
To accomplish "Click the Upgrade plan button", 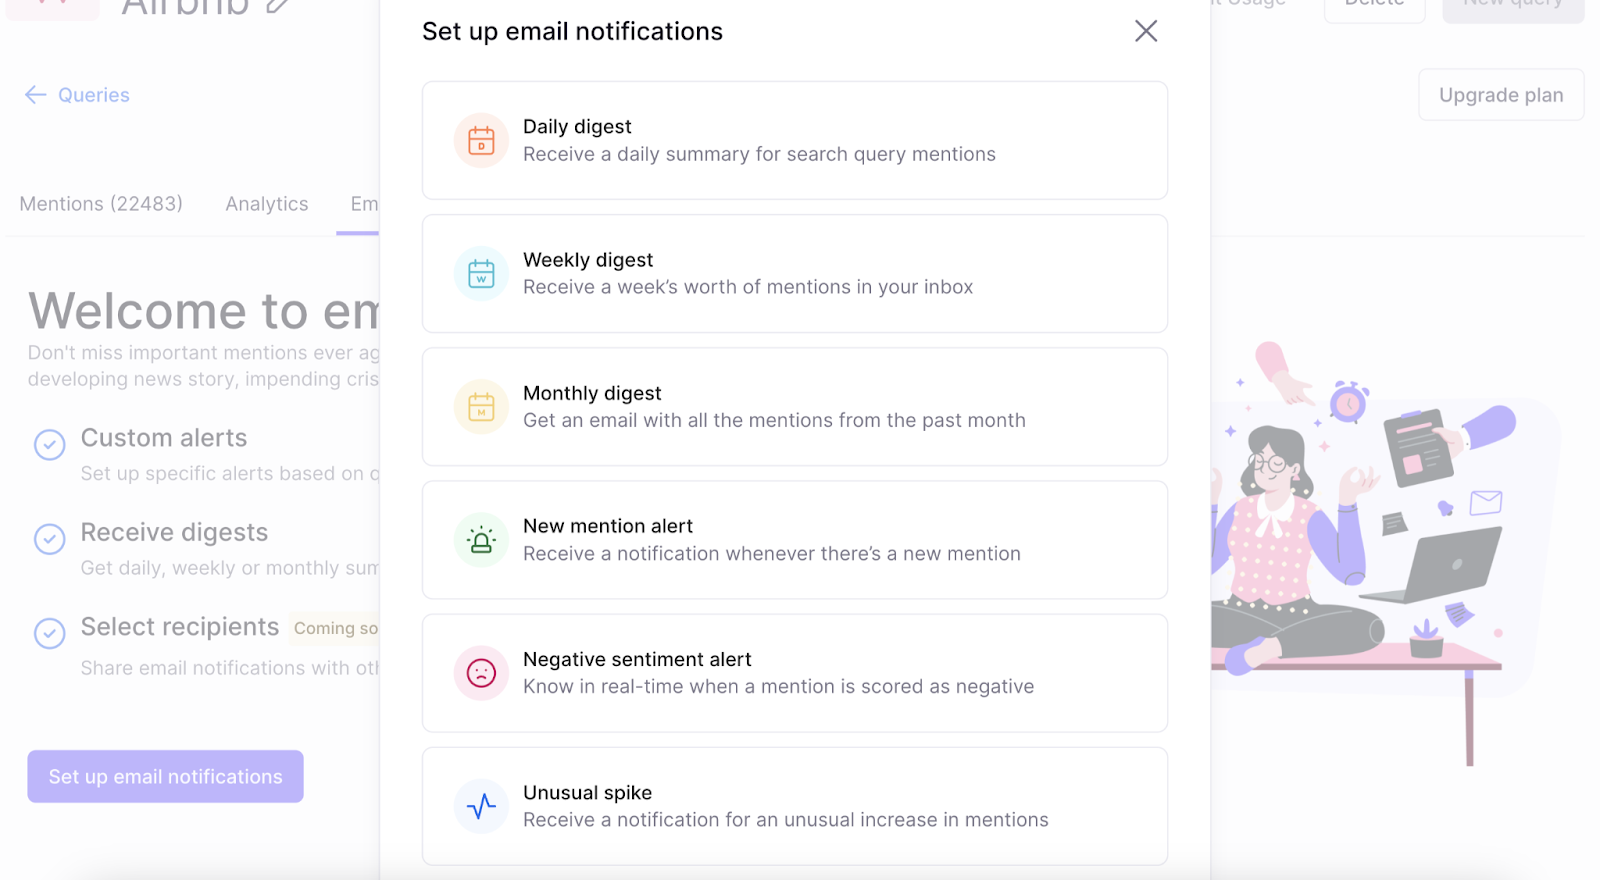I will tap(1500, 95).
